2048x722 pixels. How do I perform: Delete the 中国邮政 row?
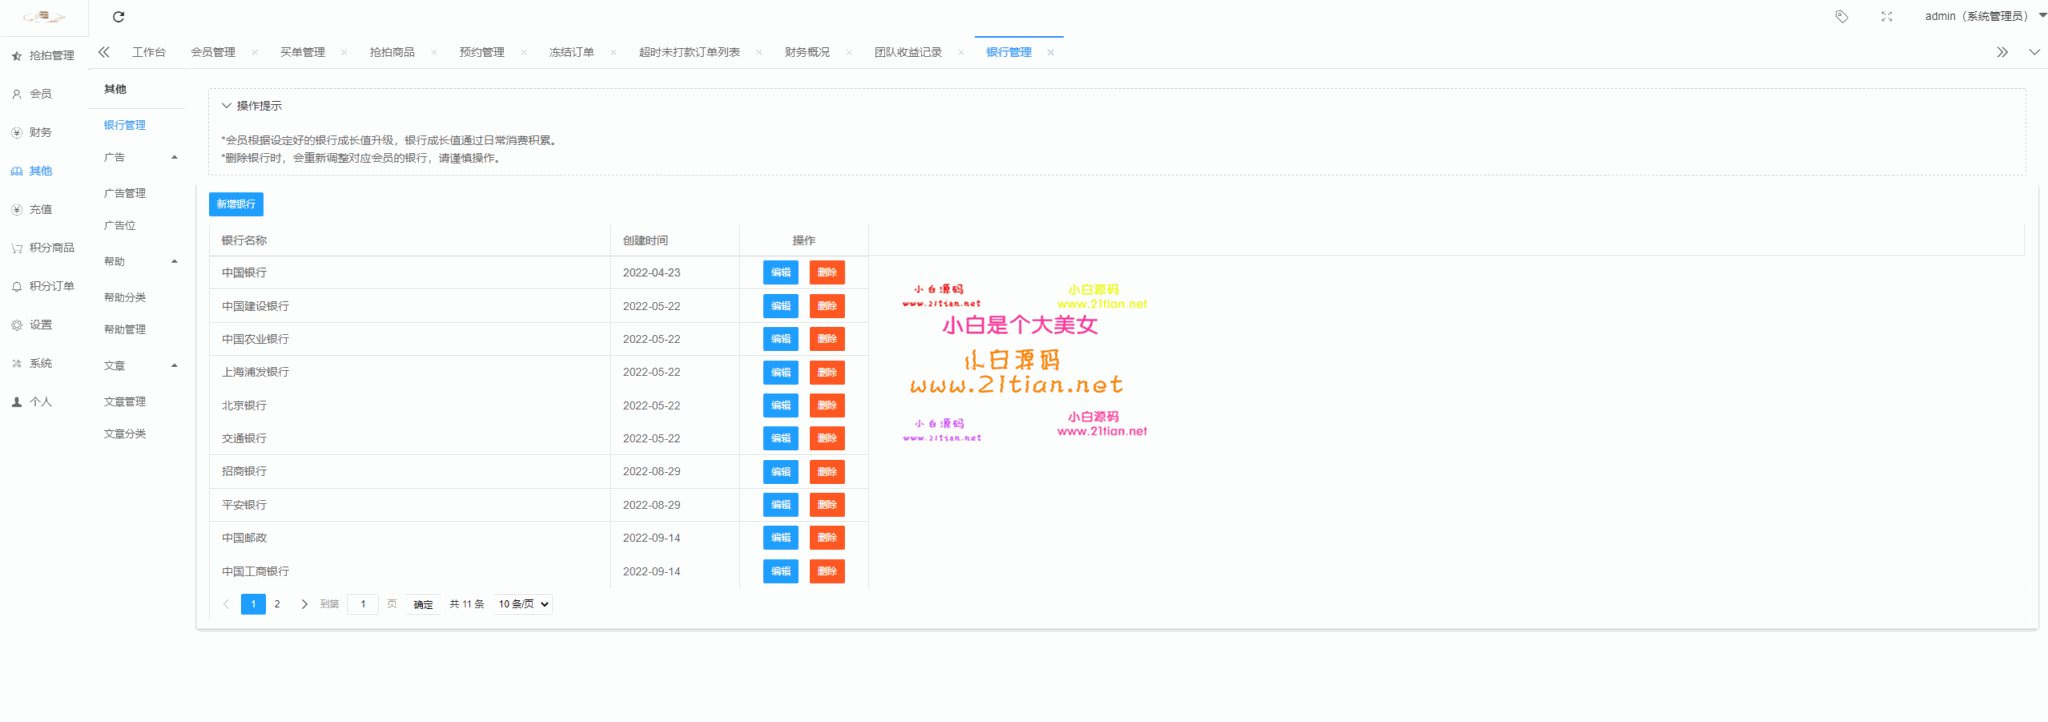(x=827, y=538)
